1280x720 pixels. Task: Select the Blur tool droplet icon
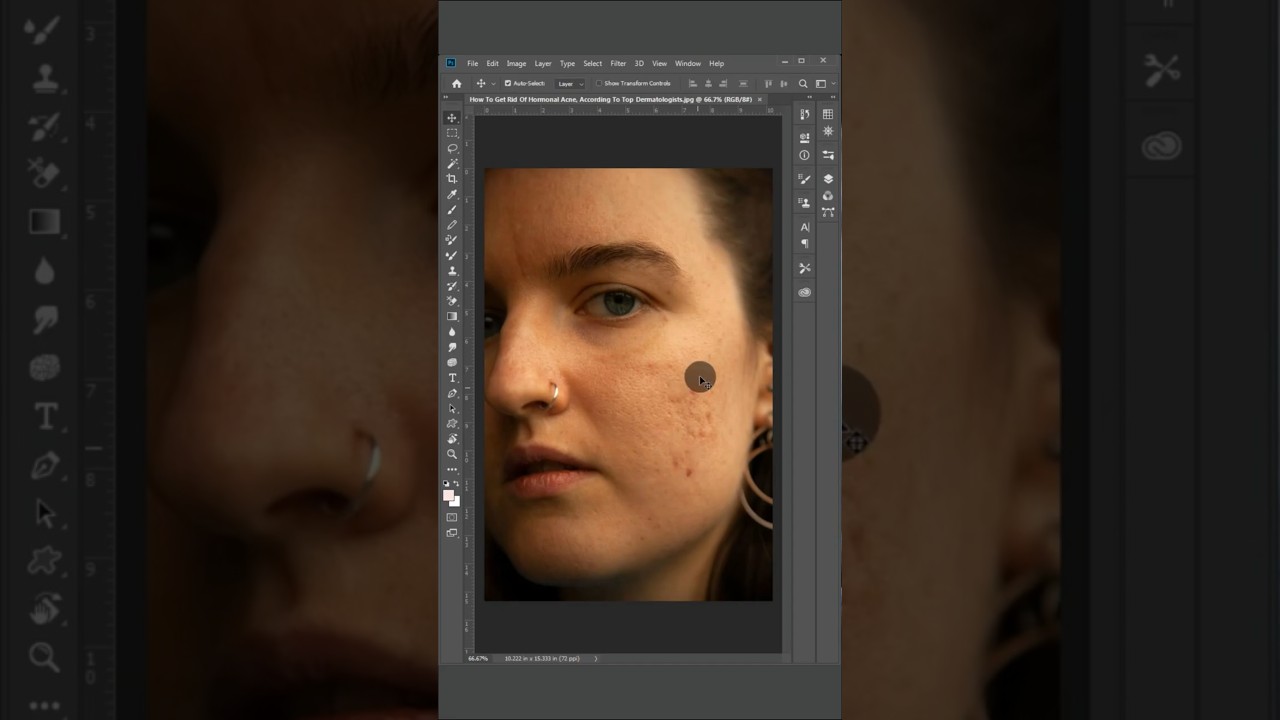point(452,332)
